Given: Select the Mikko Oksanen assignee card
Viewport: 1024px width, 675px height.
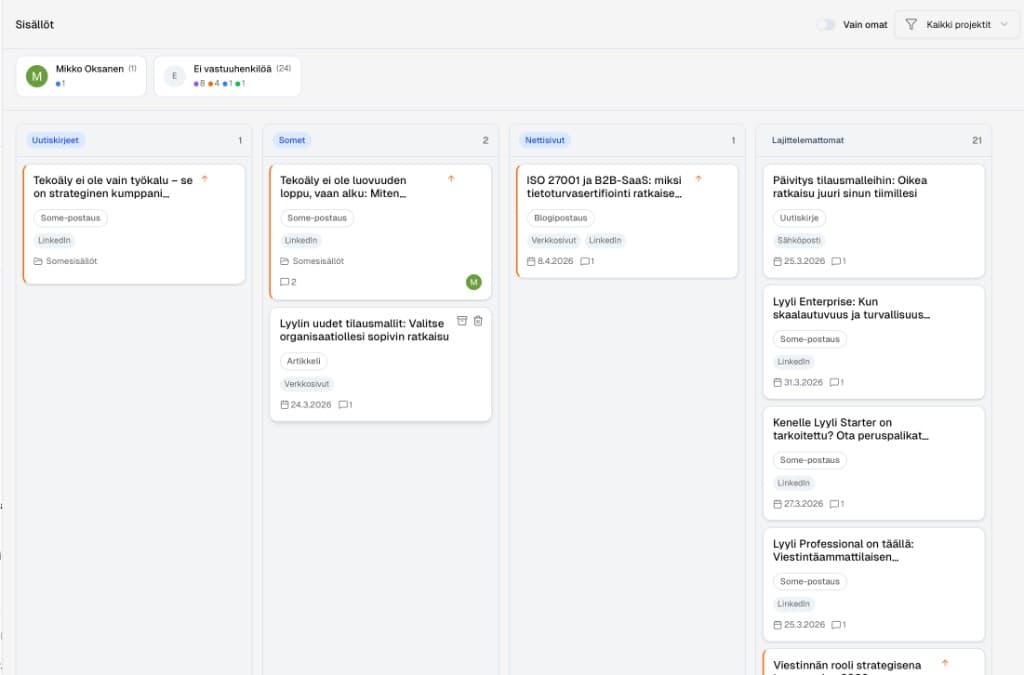Looking at the screenshot, I should pos(81,76).
